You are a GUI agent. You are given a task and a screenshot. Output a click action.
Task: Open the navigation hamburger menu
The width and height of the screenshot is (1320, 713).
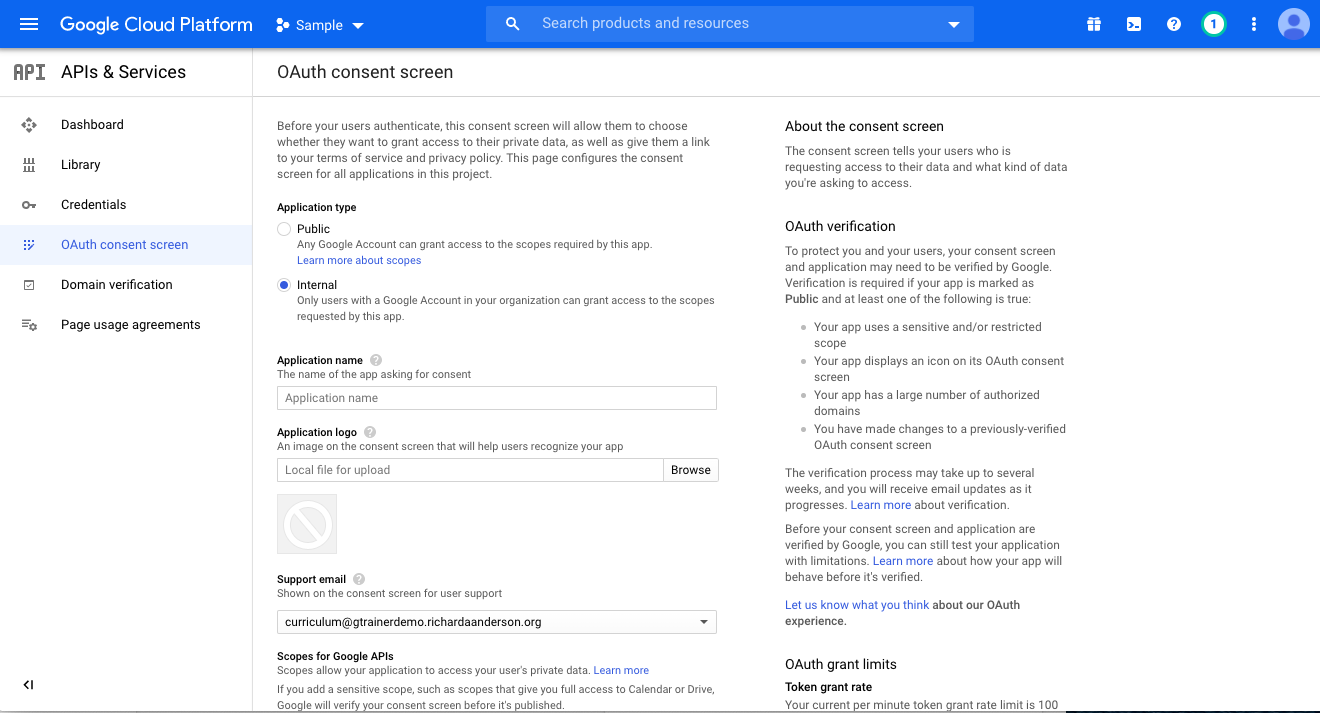click(28, 23)
